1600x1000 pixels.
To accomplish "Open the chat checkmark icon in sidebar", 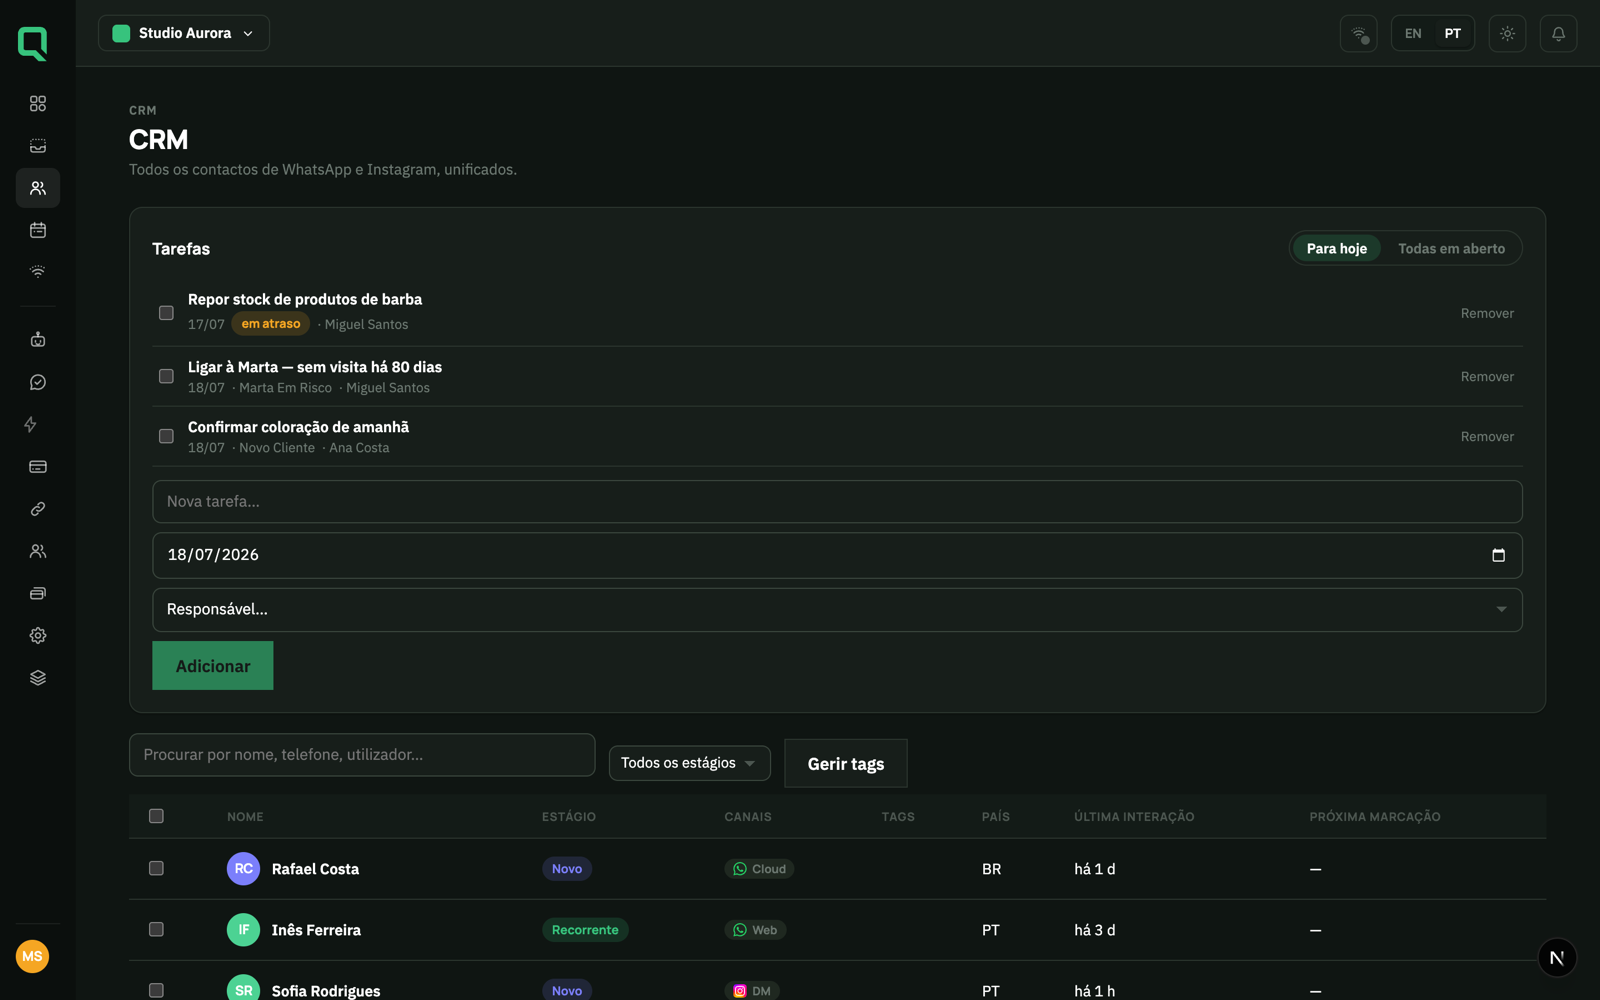I will coord(38,382).
